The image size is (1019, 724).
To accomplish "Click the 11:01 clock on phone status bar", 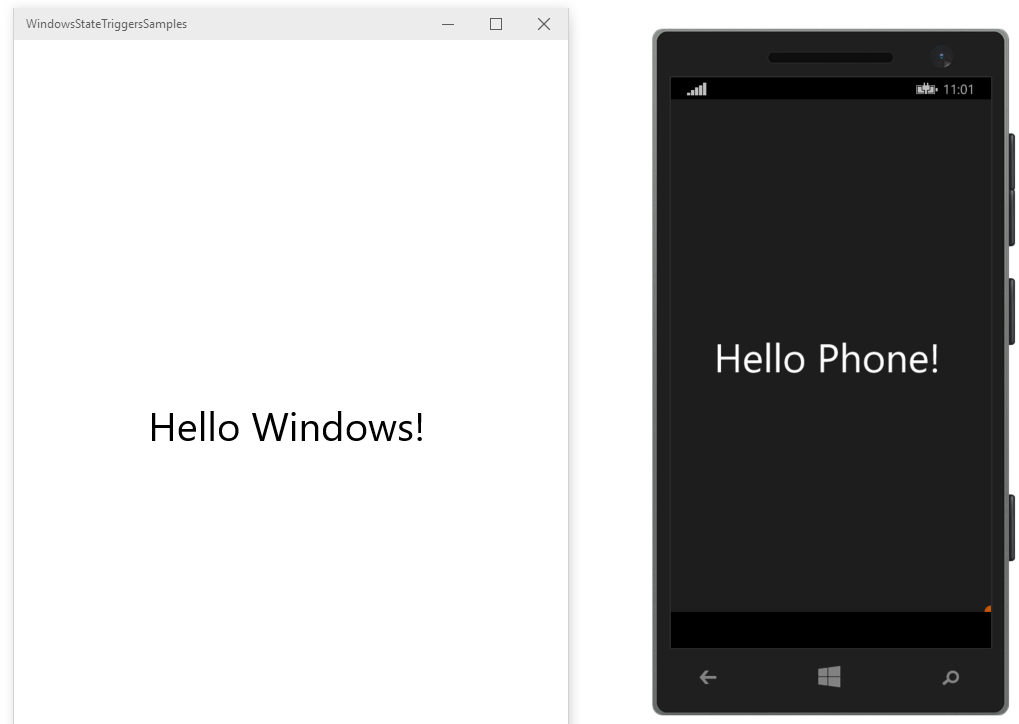I will tap(959, 90).
